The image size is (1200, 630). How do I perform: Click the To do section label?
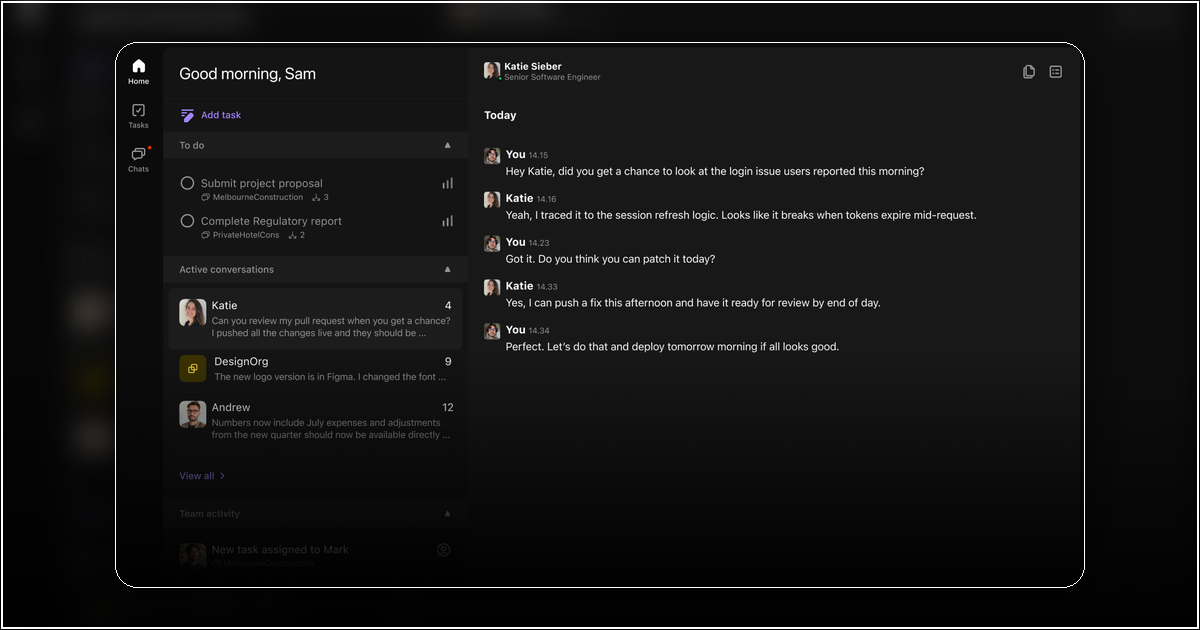(x=192, y=145)
